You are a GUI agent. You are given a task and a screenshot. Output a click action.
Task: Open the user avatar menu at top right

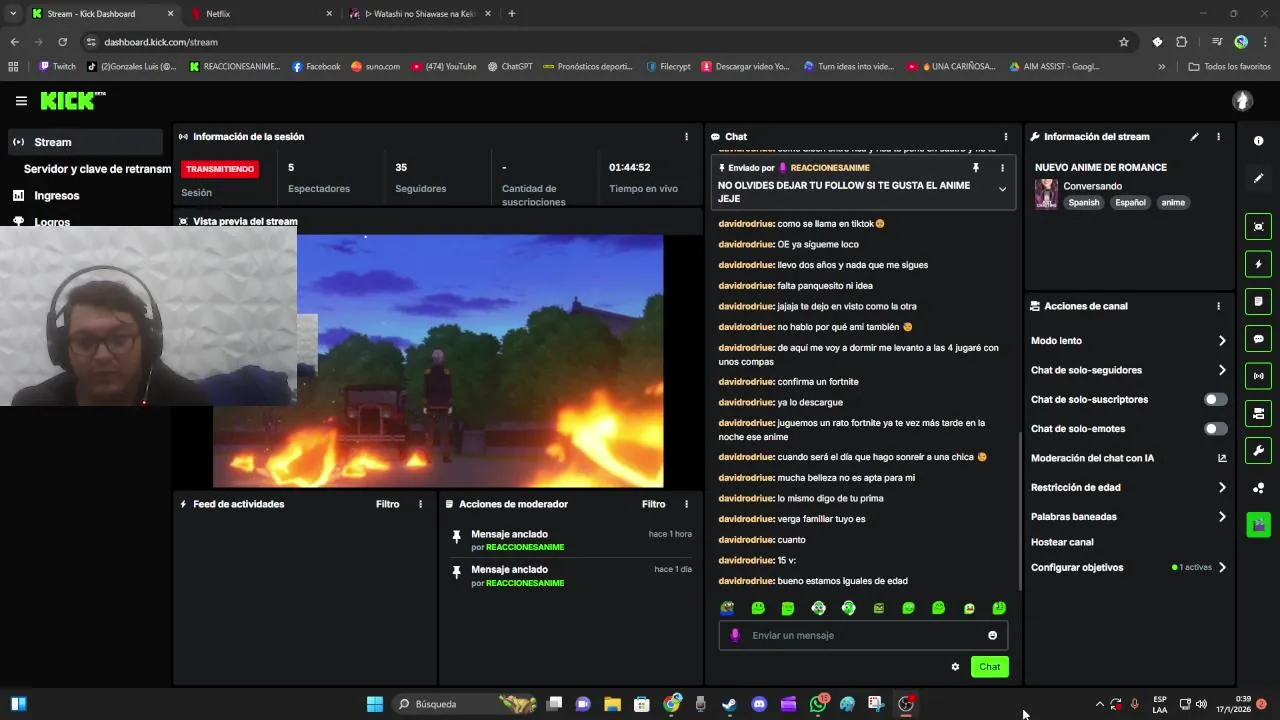[1242, 100]
